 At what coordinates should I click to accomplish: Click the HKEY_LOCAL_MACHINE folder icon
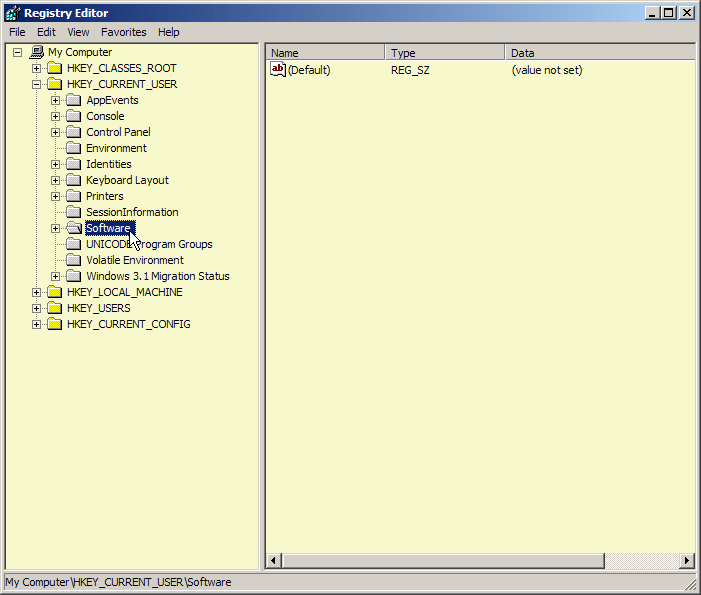[x=55, y=292]
